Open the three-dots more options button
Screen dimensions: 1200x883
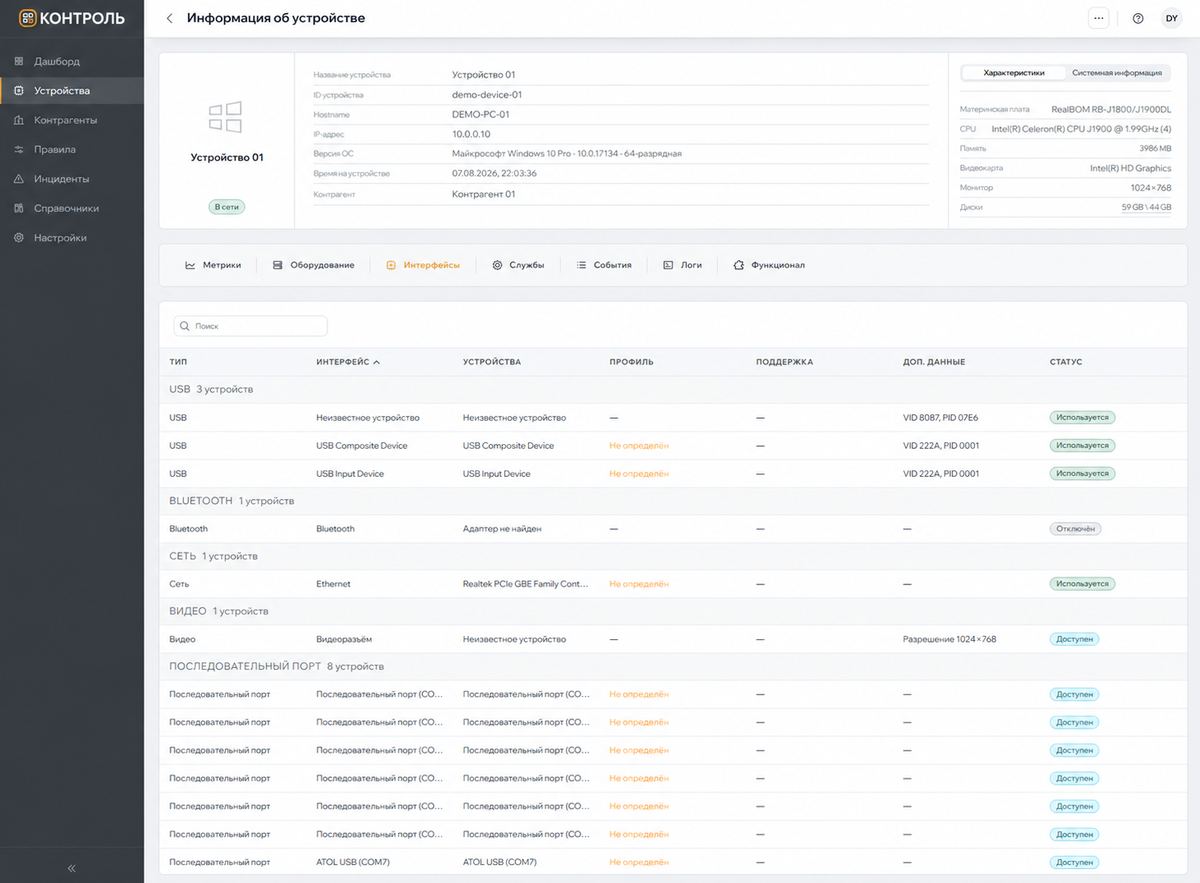tap(1099, 18)
